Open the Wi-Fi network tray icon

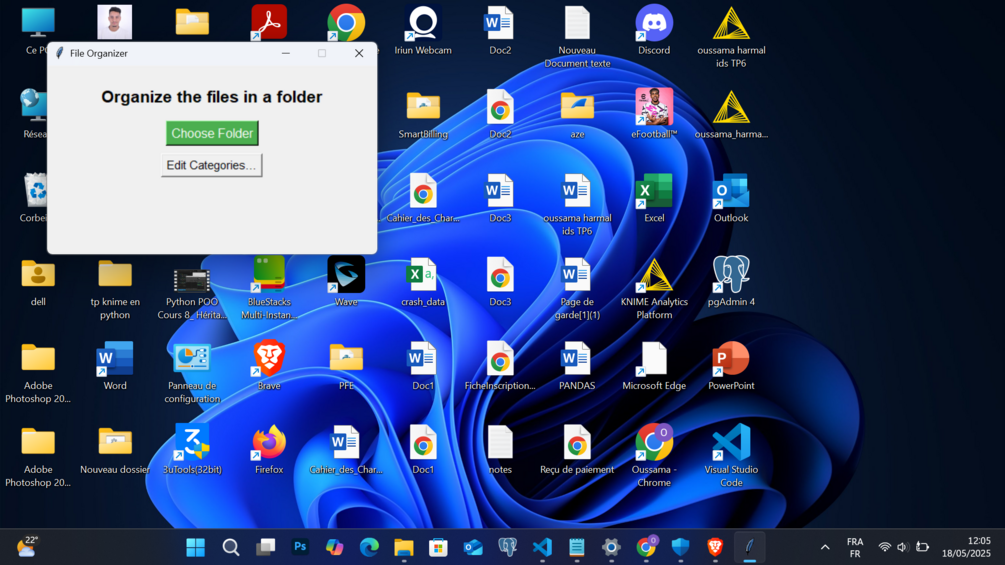(885, 547)
